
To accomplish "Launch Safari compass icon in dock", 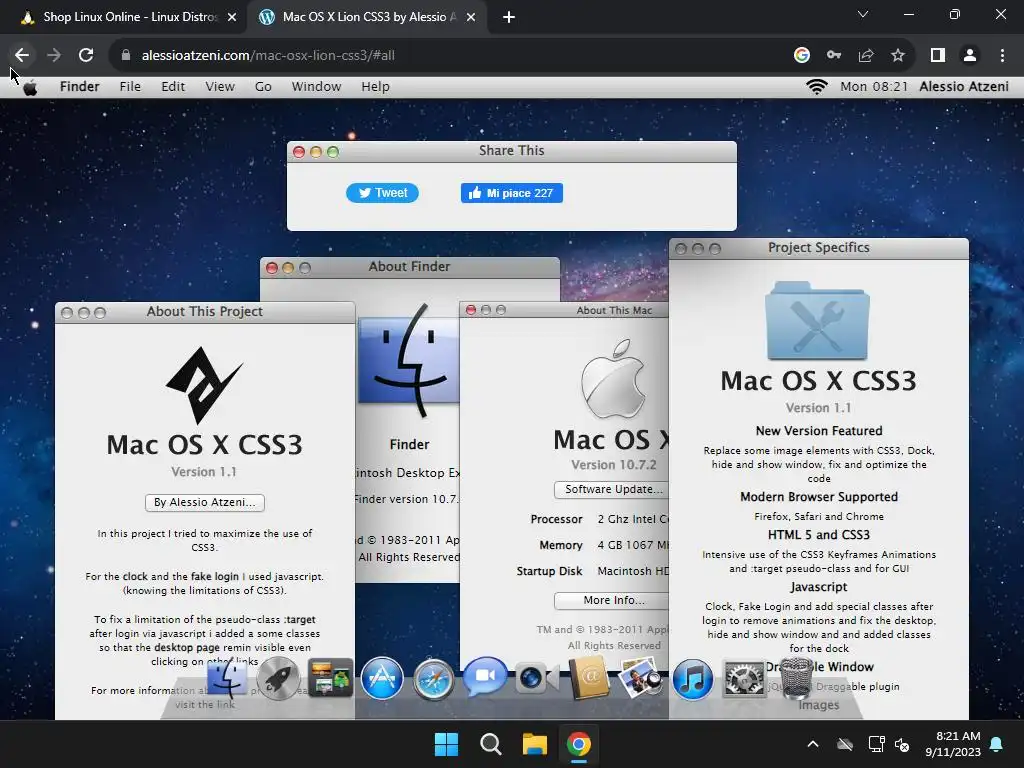I will (x=433, y=679).
